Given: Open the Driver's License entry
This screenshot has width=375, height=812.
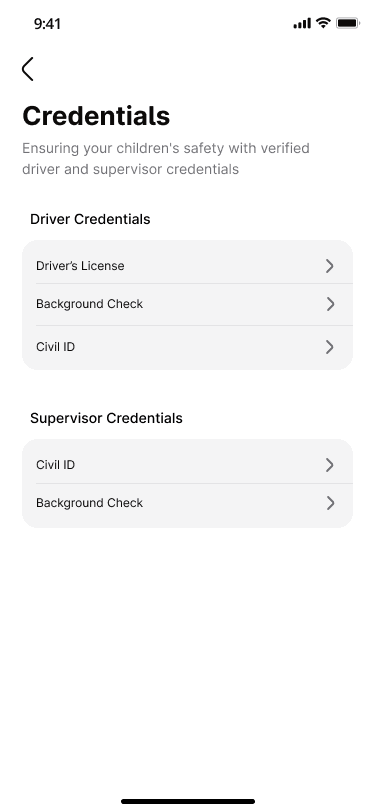Looking at the screenshot, I should [x=188, y=262].
